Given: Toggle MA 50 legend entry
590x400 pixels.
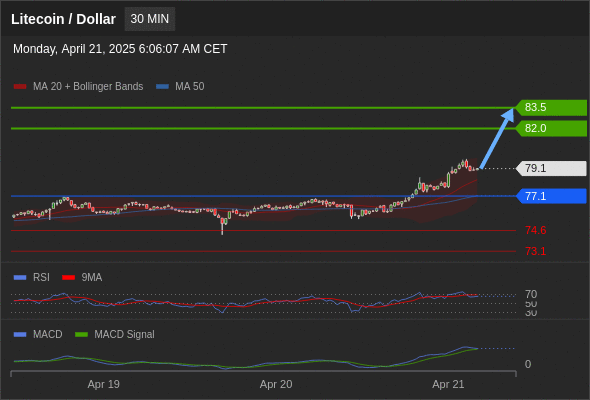Looking at the screenshot, I should [180, 87].
